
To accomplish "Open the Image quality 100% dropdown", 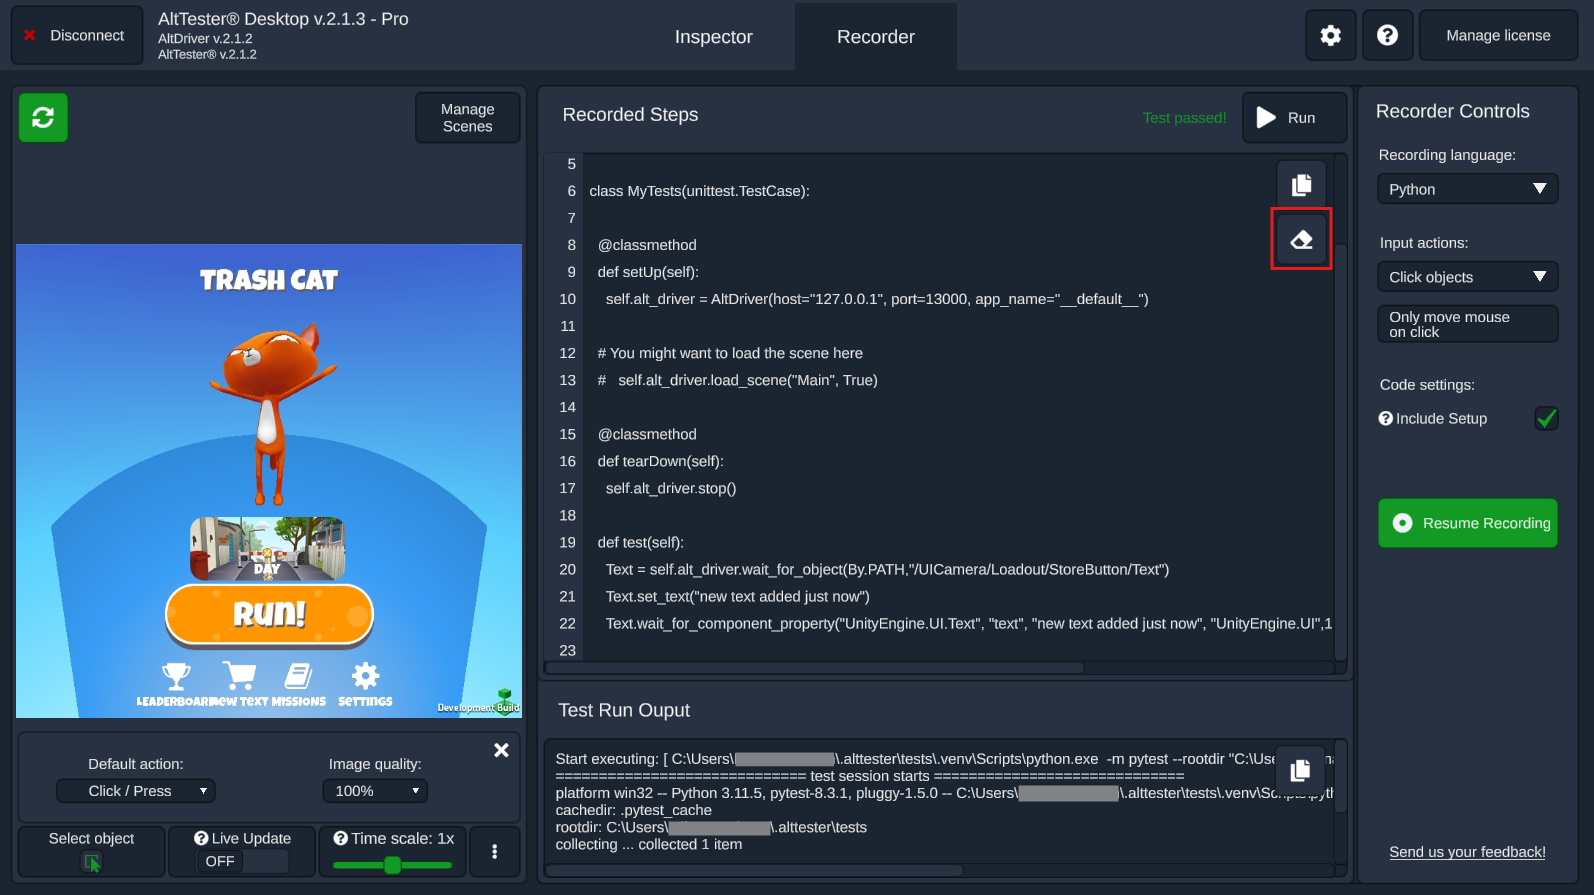I will pyautogui.click(x=375, y=791).
